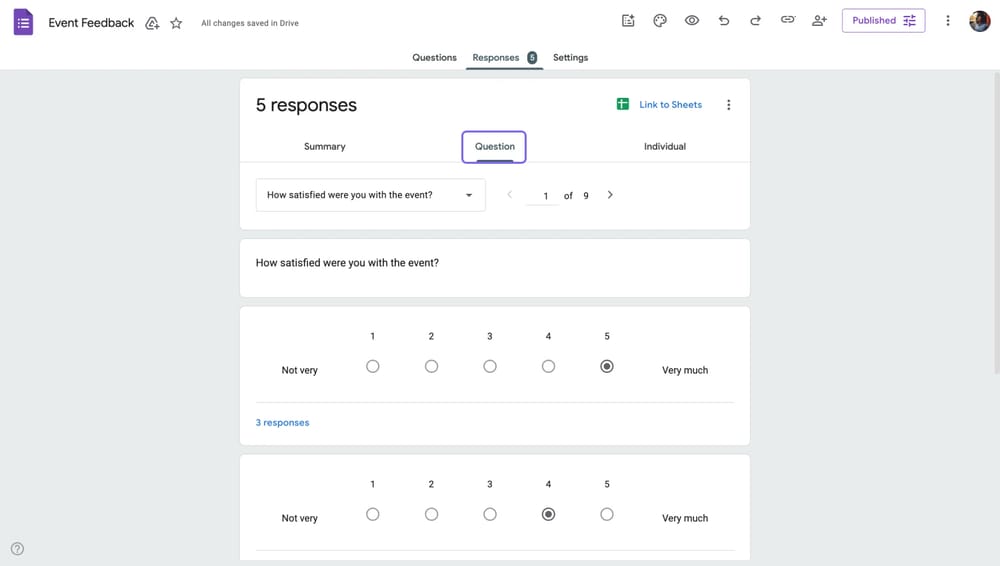Click the green Sheets icon
The width and height of the screenshot is (1000, 566).
tap(623, 104)
